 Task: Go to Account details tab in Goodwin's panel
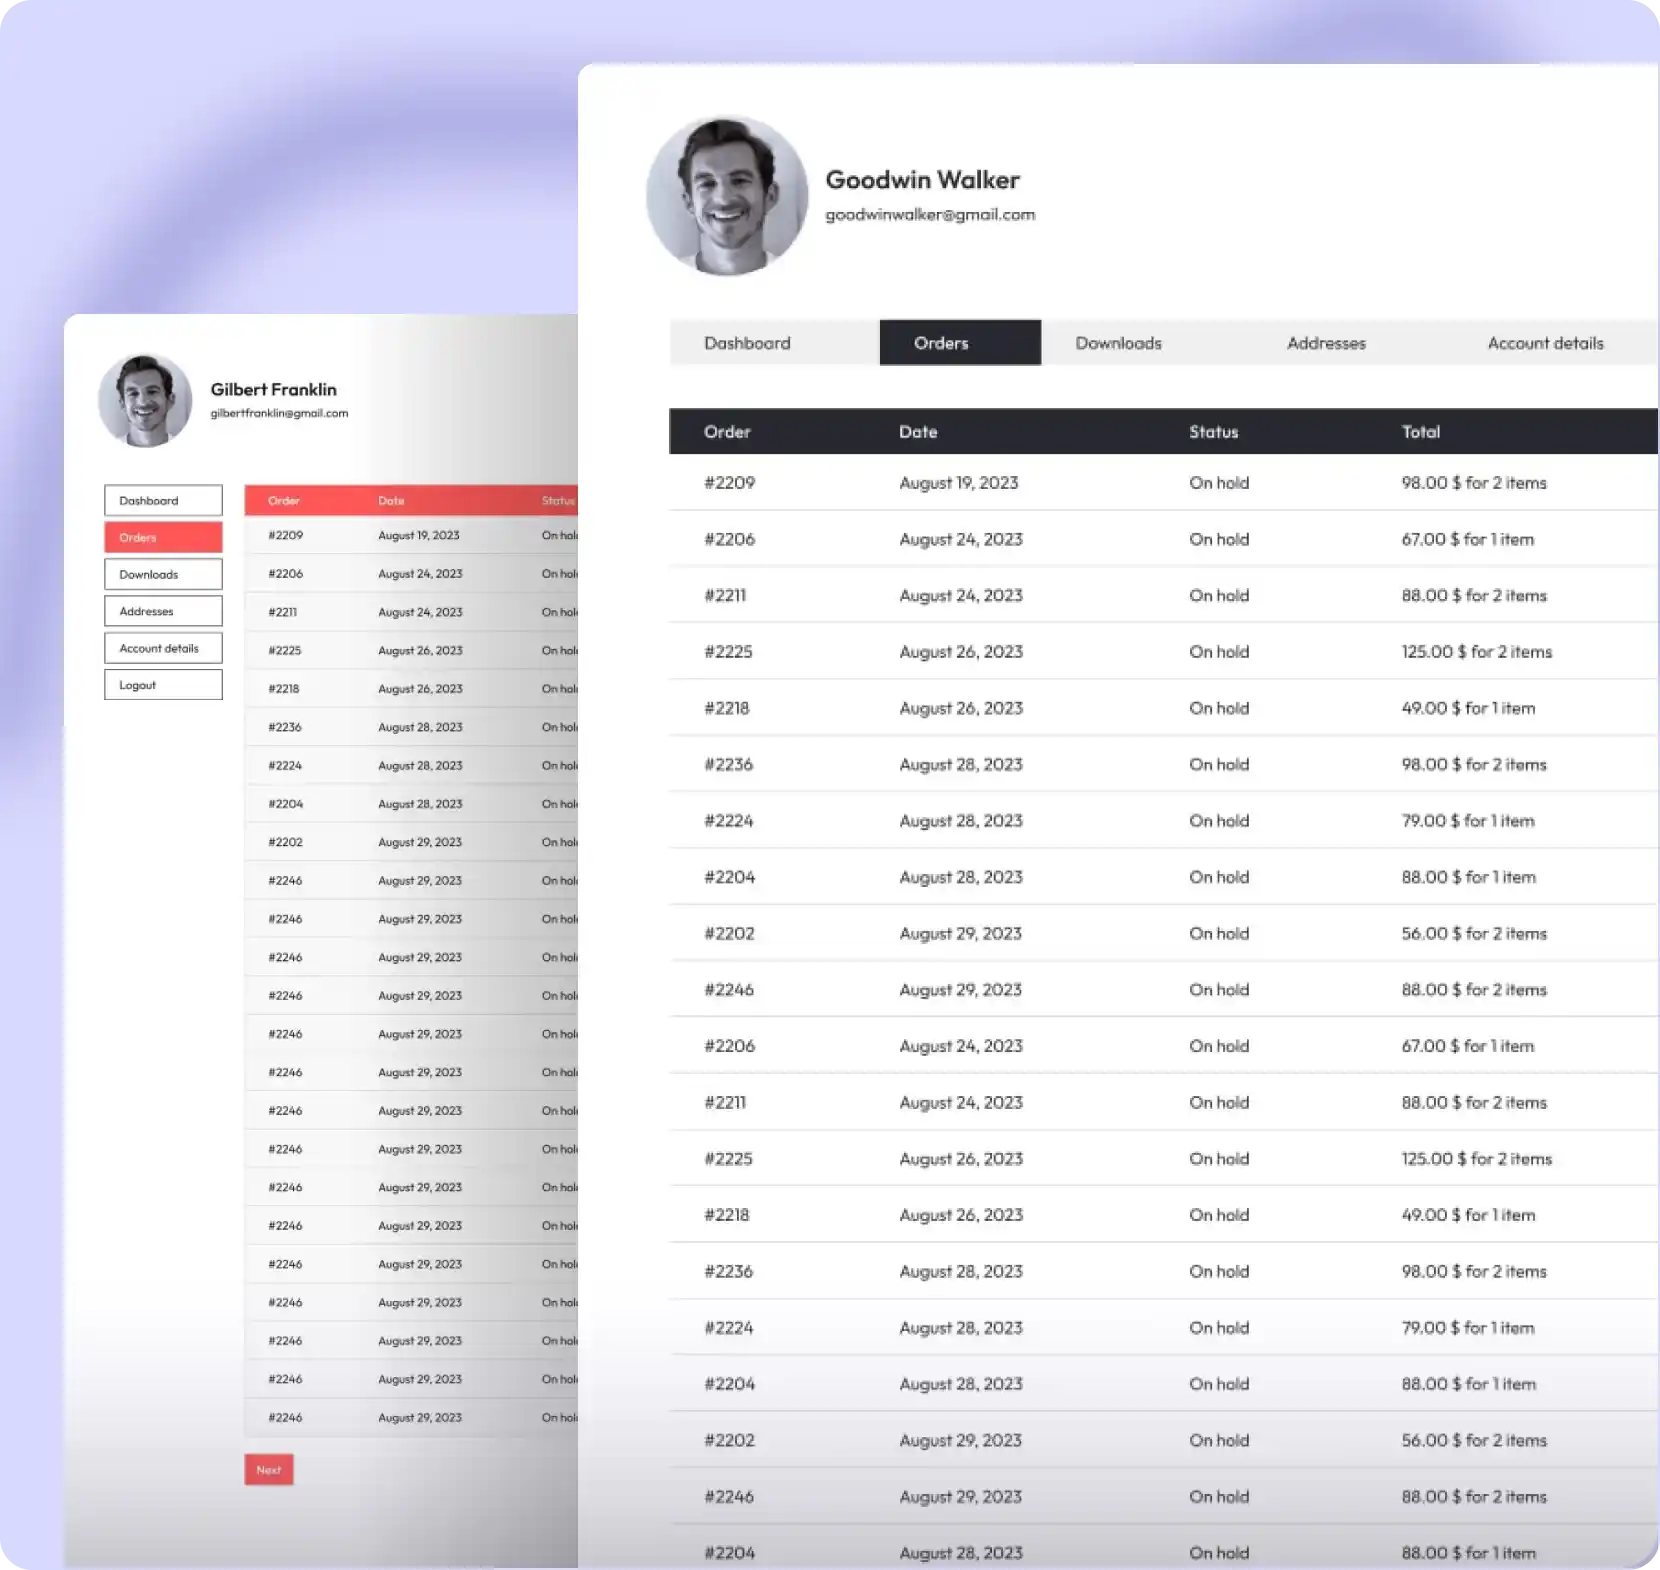pos(1545,343)
